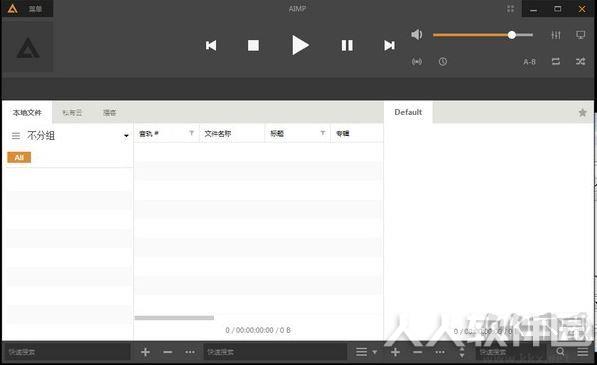
Task: Click the playlist sort up-down arrows icon
Action: (x=462, y=352)
